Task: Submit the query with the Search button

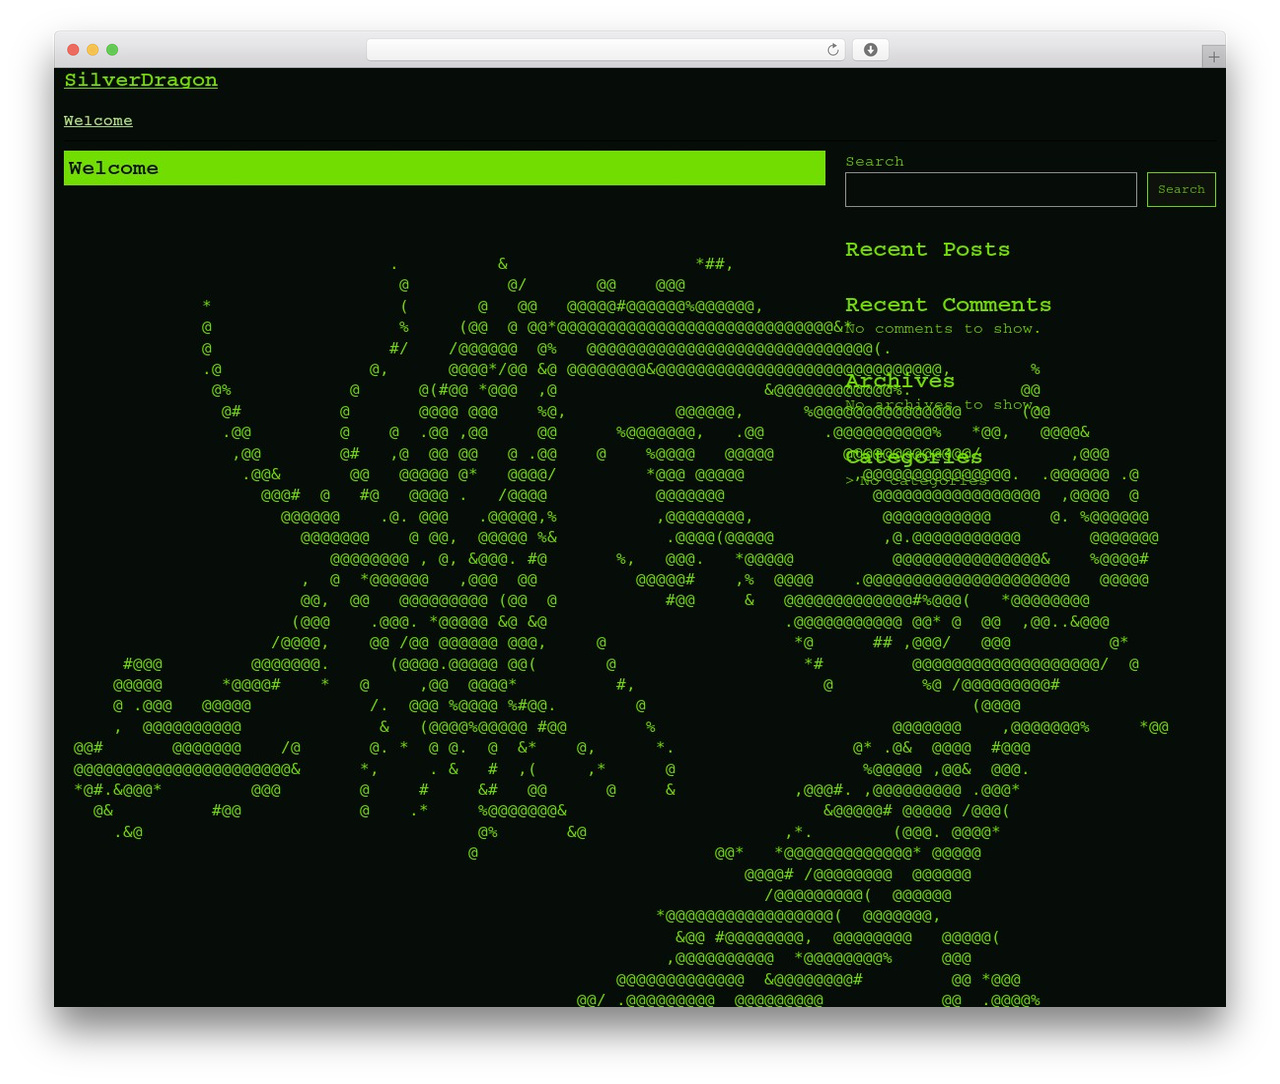Action: [1181, 190]
